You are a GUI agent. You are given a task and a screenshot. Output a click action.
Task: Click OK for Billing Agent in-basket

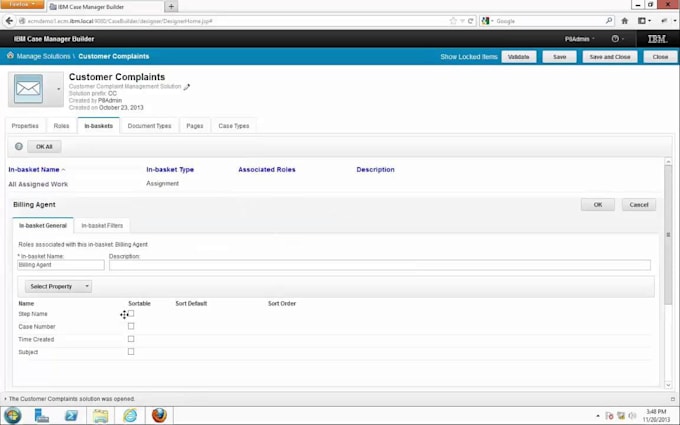click(x=598, y=205)
